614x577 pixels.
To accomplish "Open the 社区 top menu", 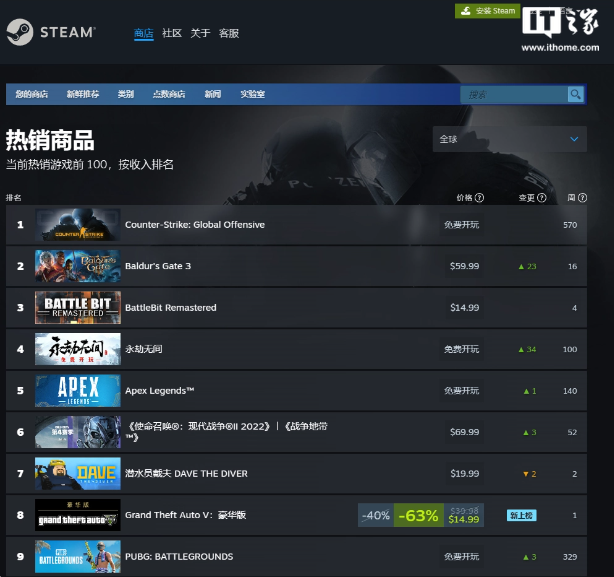I will point(172,33).
